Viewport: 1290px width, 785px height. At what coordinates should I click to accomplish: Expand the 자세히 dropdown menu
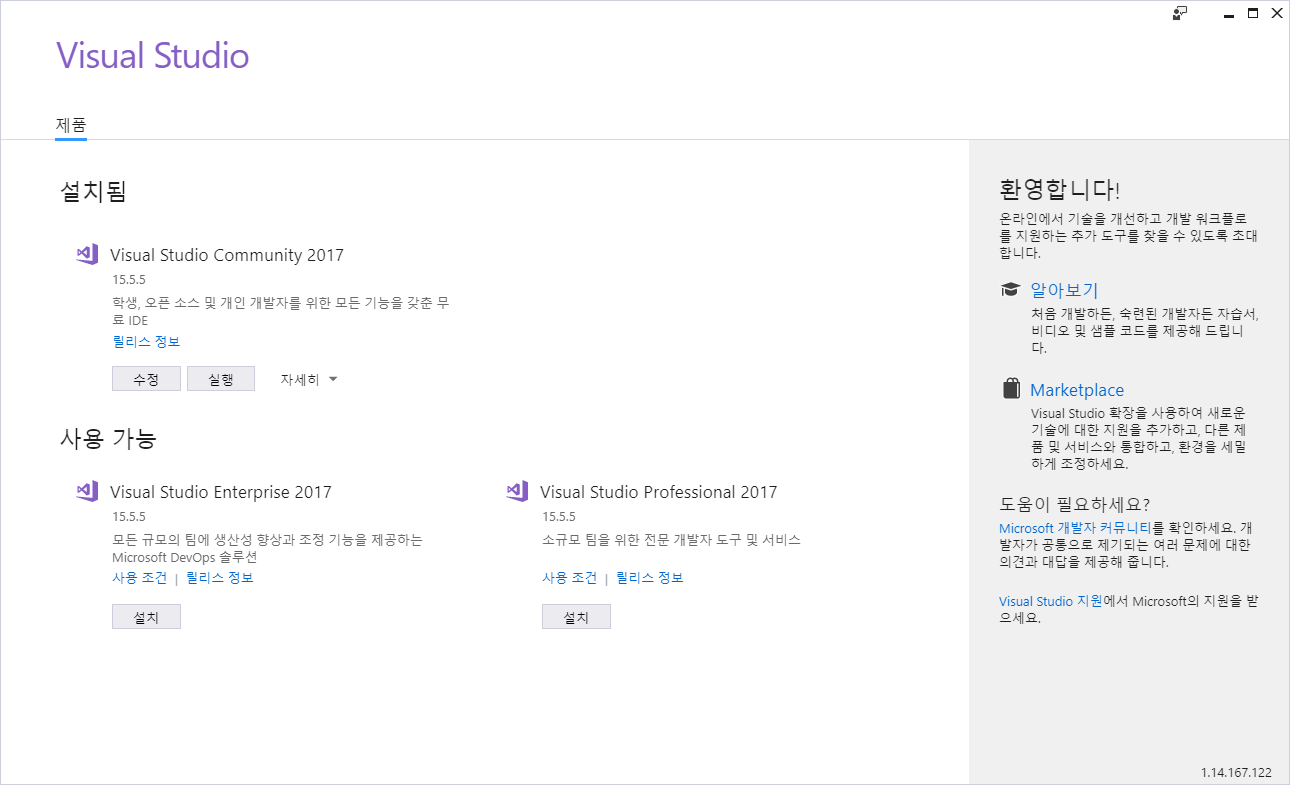309,380
